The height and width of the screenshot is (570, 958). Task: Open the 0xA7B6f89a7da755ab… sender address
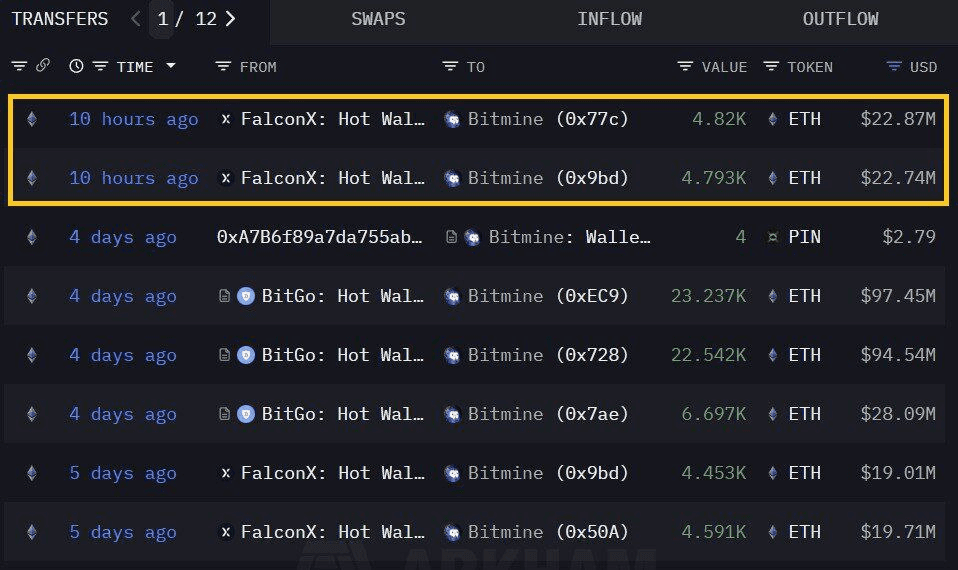(320, 237)
